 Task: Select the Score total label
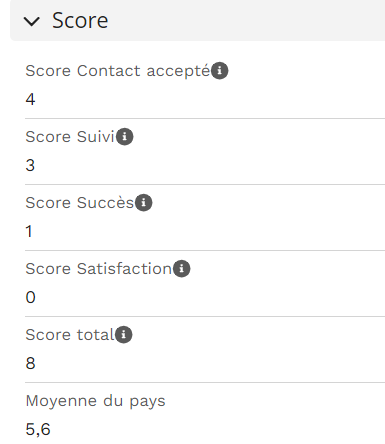(70, 335)
